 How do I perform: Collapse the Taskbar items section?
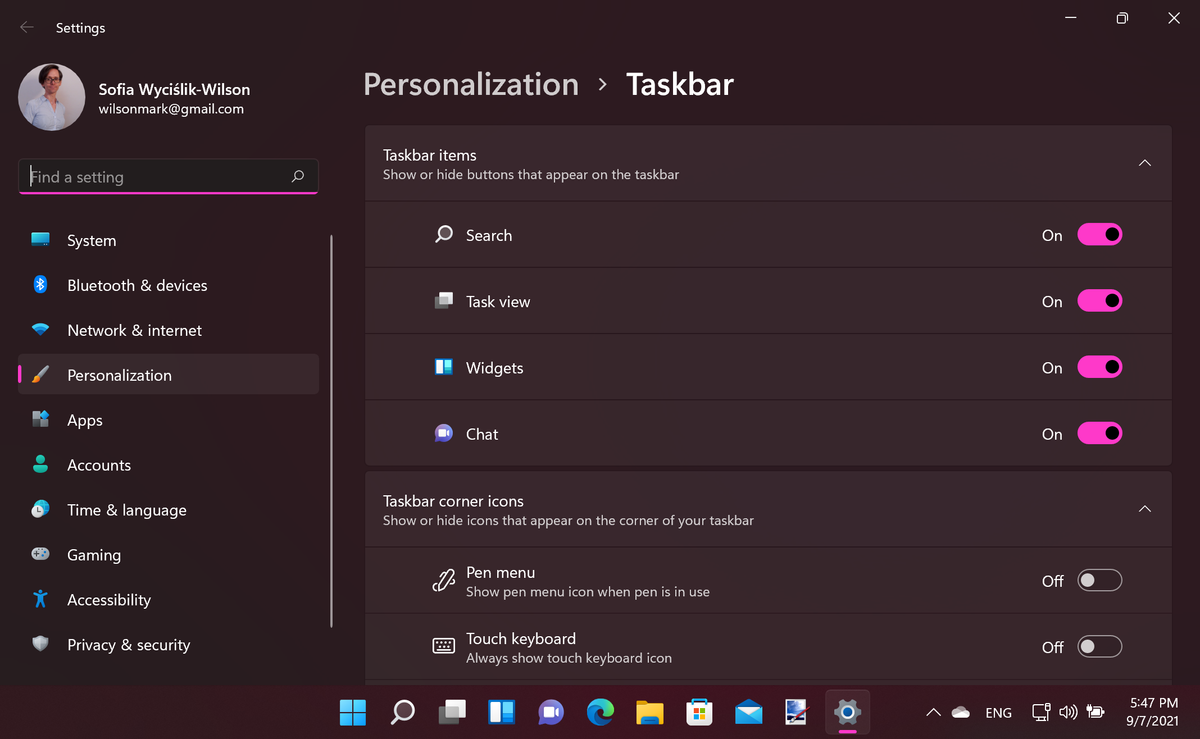(x=1144, y=162)
